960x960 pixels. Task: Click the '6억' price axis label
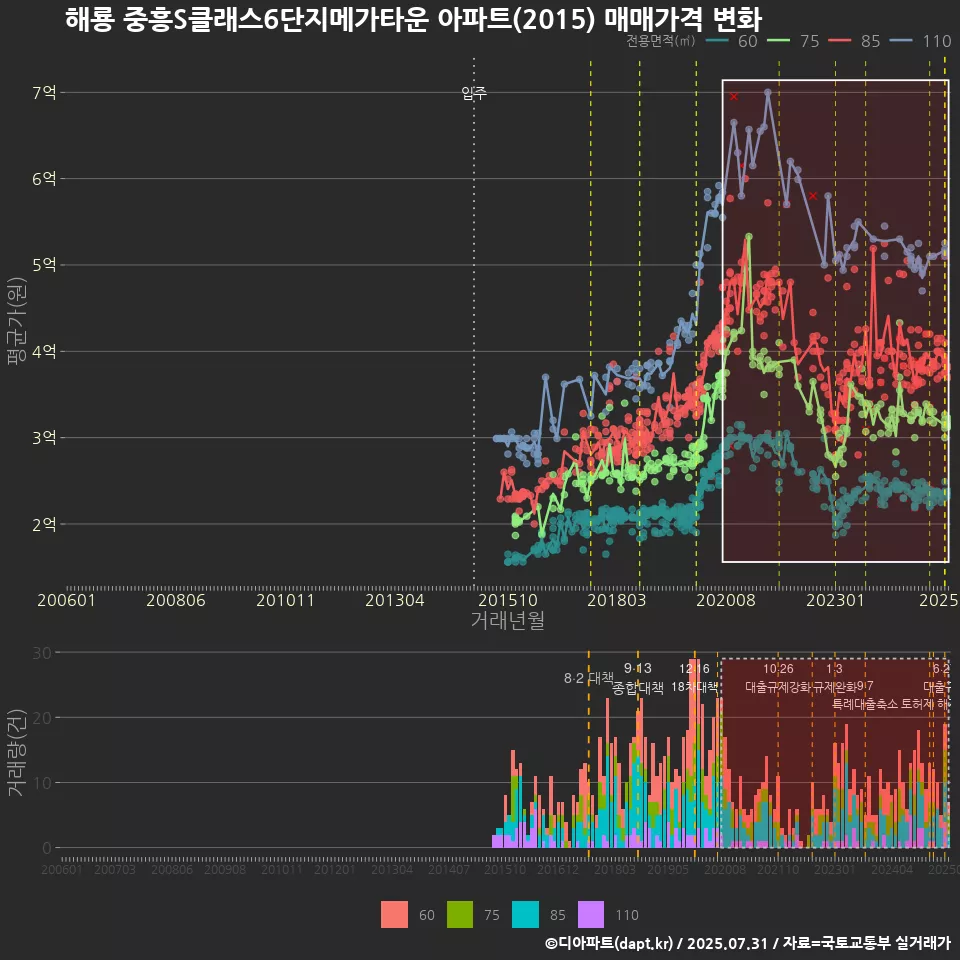pyautogui.click(x=44, y=179)
